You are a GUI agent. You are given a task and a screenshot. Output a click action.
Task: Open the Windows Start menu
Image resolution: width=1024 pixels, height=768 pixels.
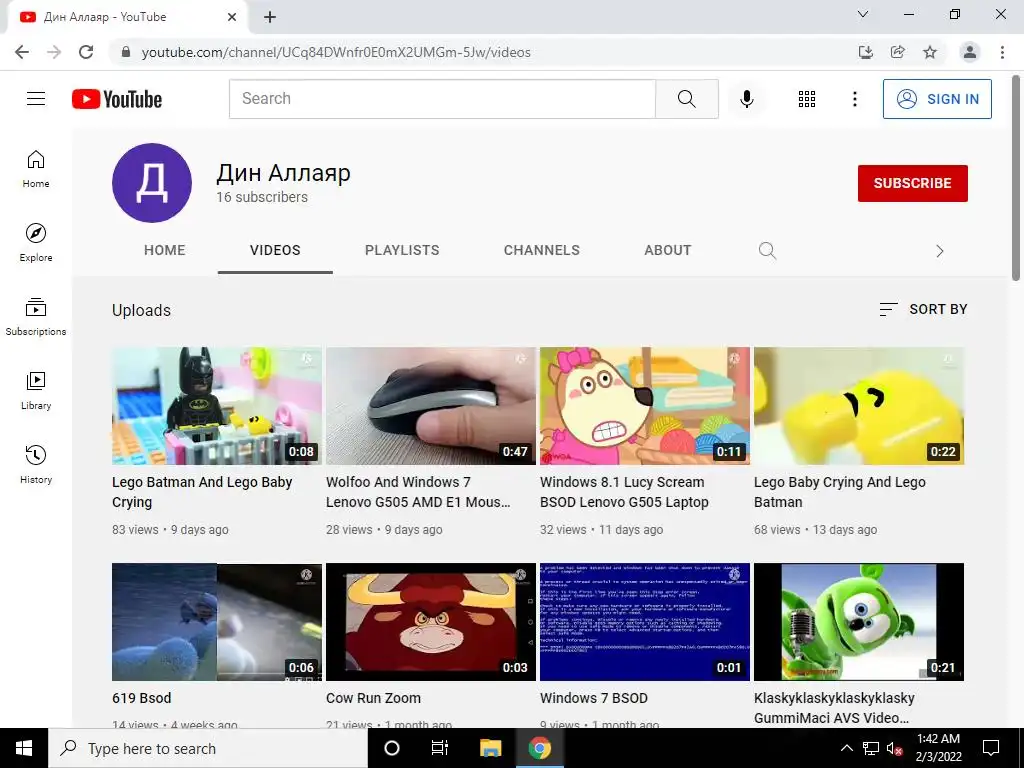pyautogui.click(x=24, y=748)
